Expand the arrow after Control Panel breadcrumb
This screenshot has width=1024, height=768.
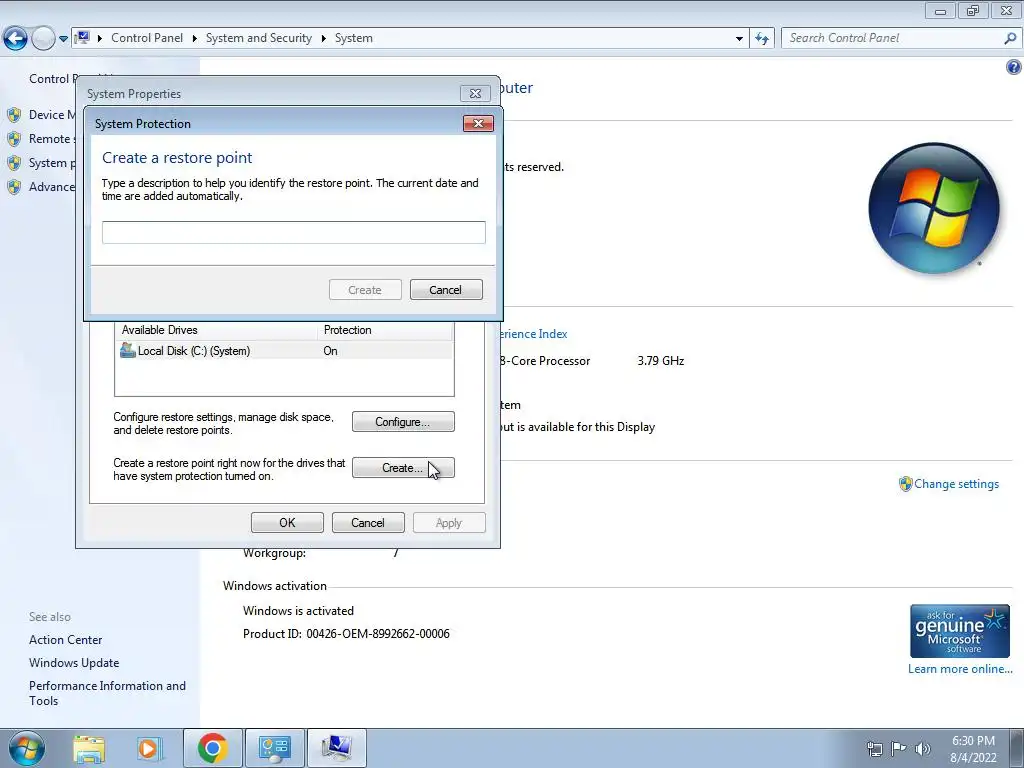[x=195, y=39]
